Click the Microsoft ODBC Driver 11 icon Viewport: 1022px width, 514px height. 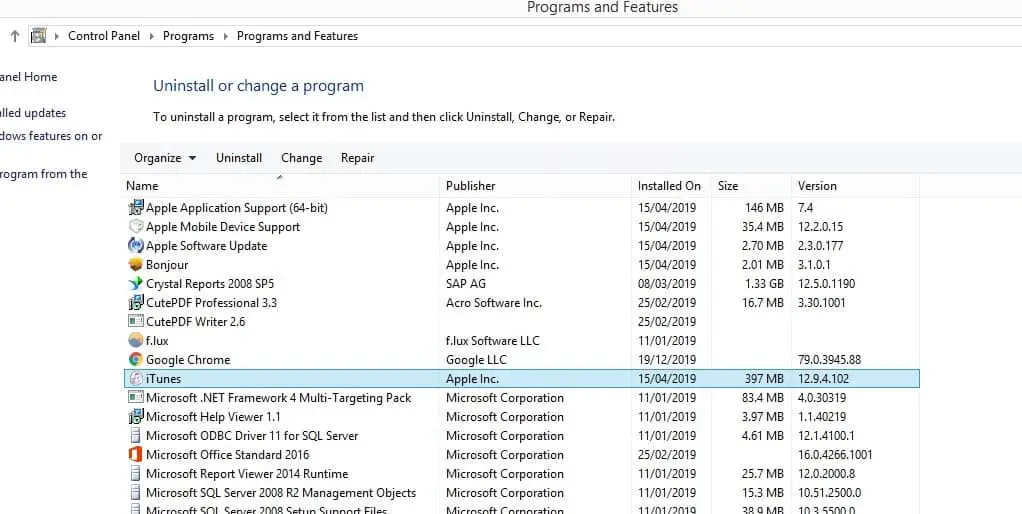click(x=136, y=435)
